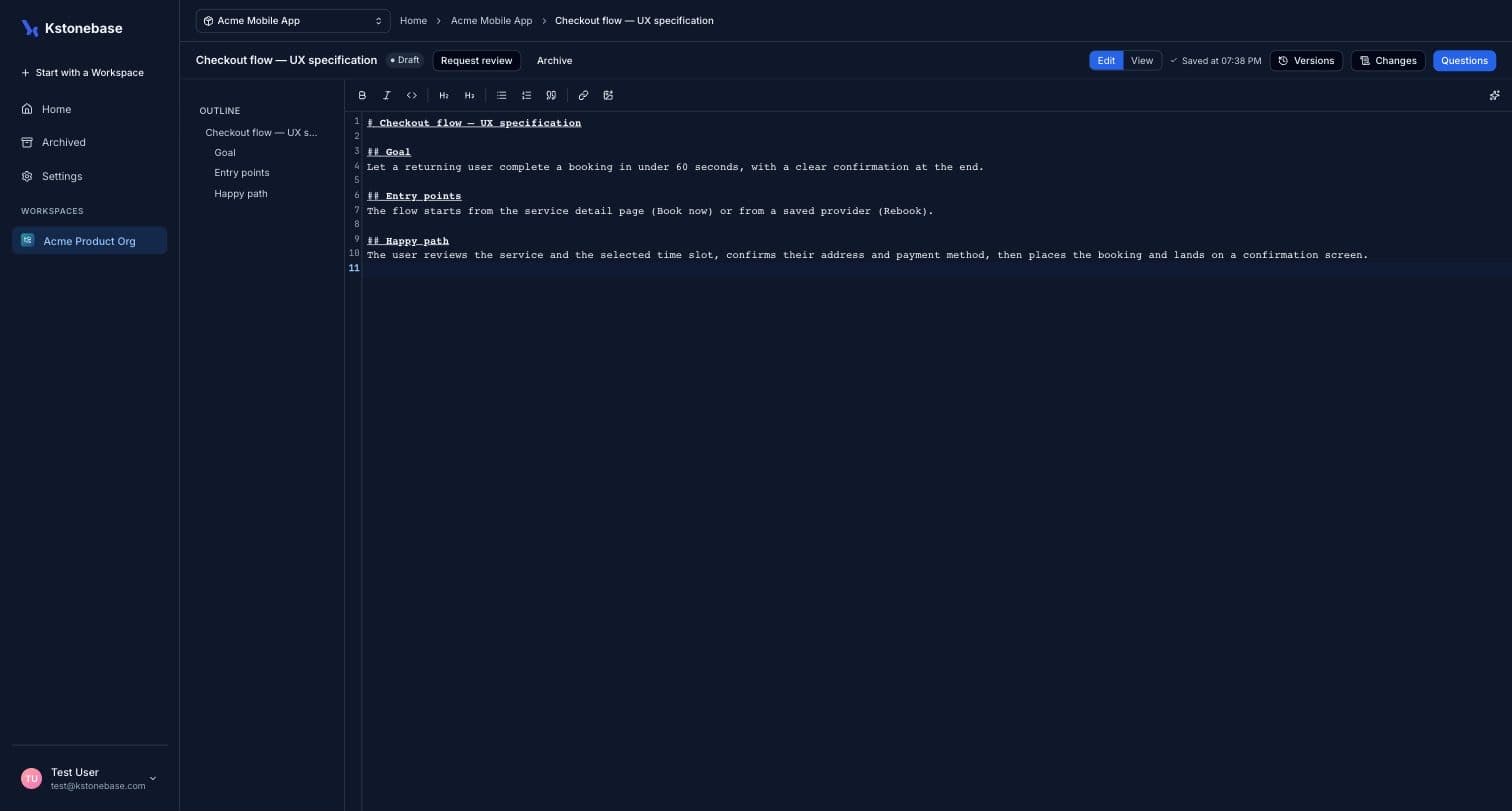Viewport: 1512px width, 811px height.
Task: Open the Questions panel
Action: tap(1464, 61)
